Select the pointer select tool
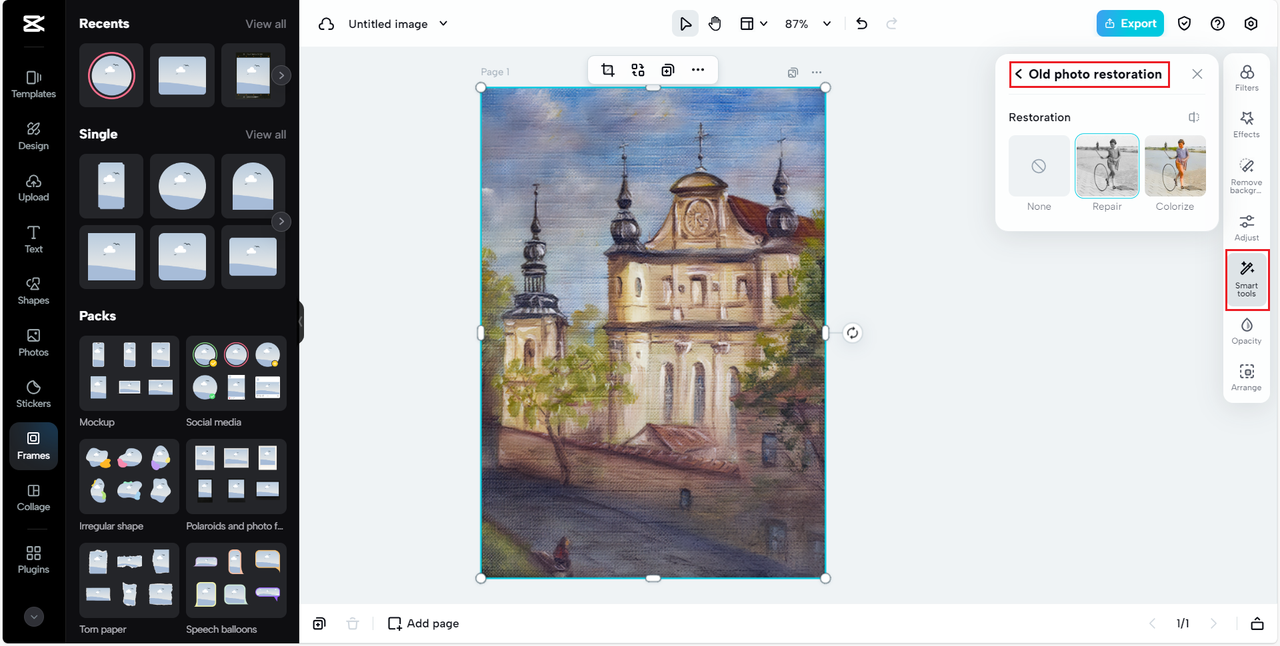 [685, 24]
